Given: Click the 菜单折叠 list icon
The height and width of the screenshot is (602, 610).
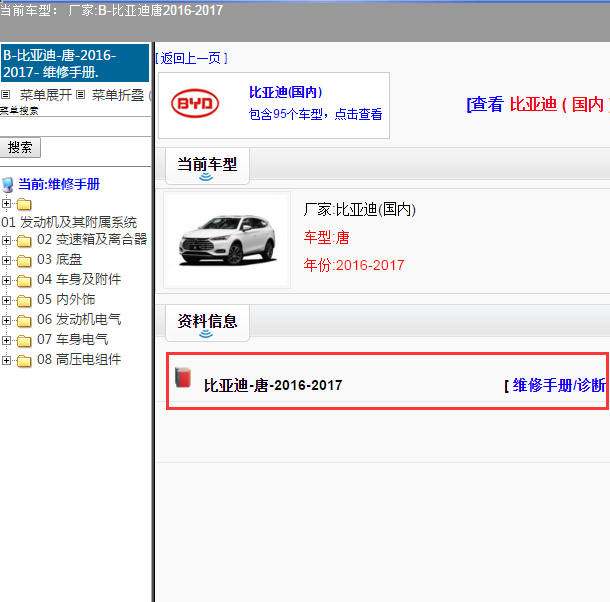Looking at the screenshot, I should click(81, 94).
